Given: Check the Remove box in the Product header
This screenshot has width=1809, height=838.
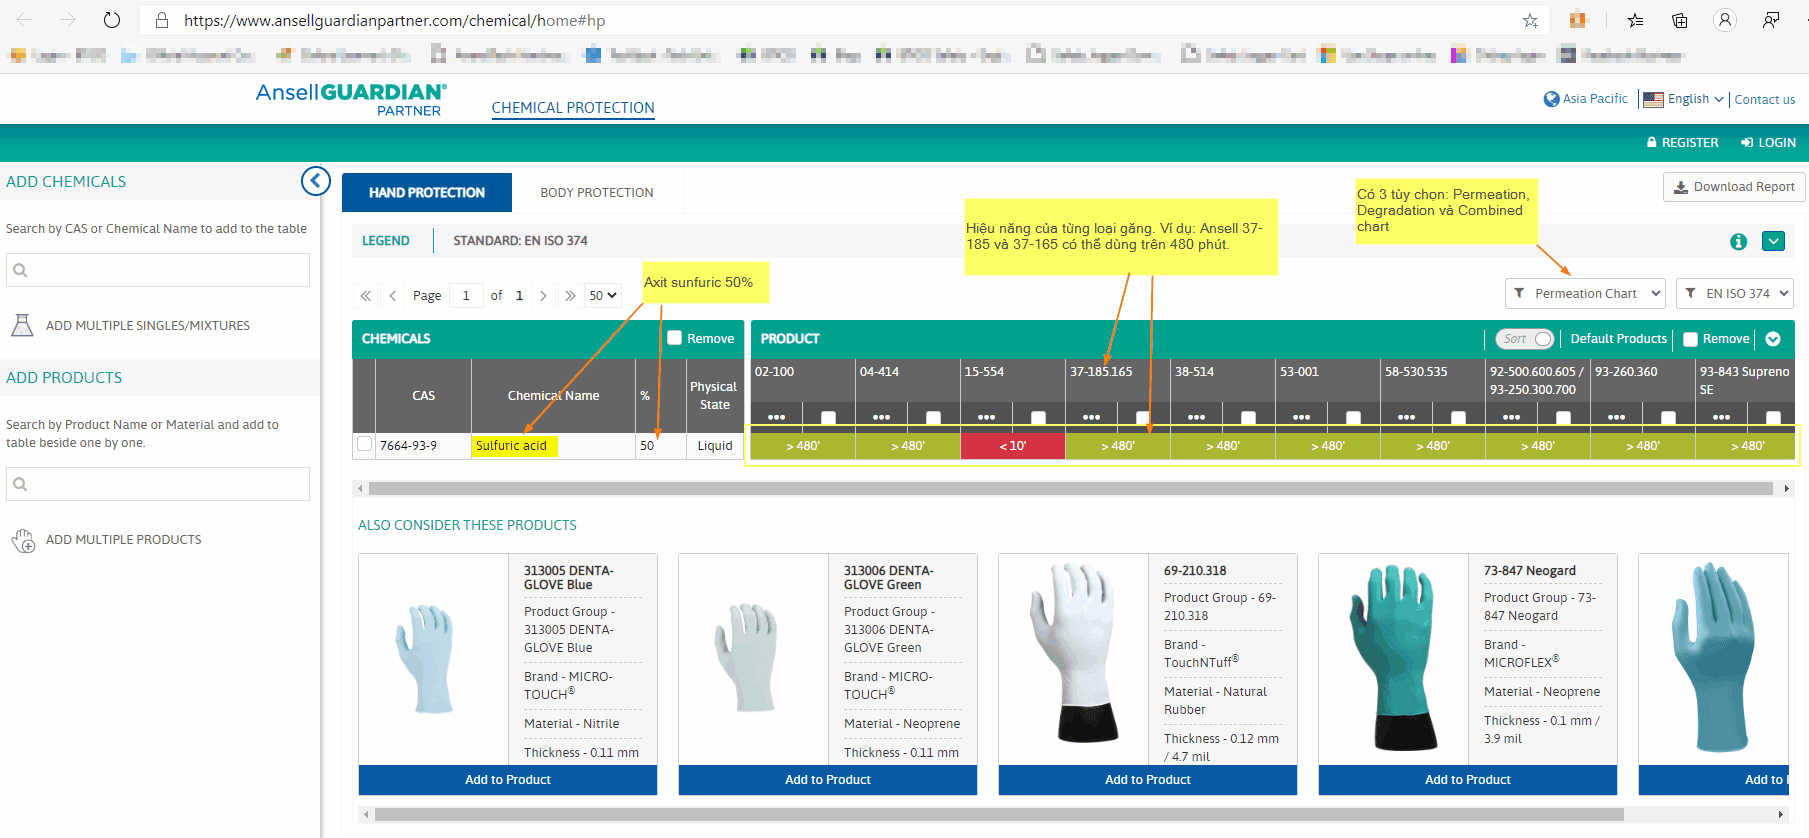Looking at the screenshot, I should 1691,339.
